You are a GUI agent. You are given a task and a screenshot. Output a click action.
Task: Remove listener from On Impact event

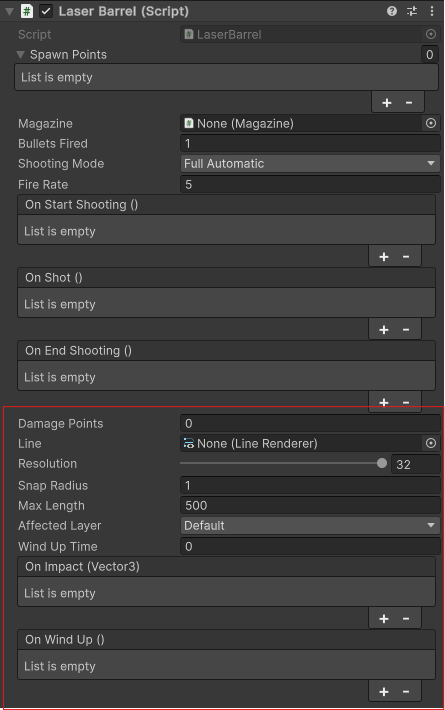point(406,619)
